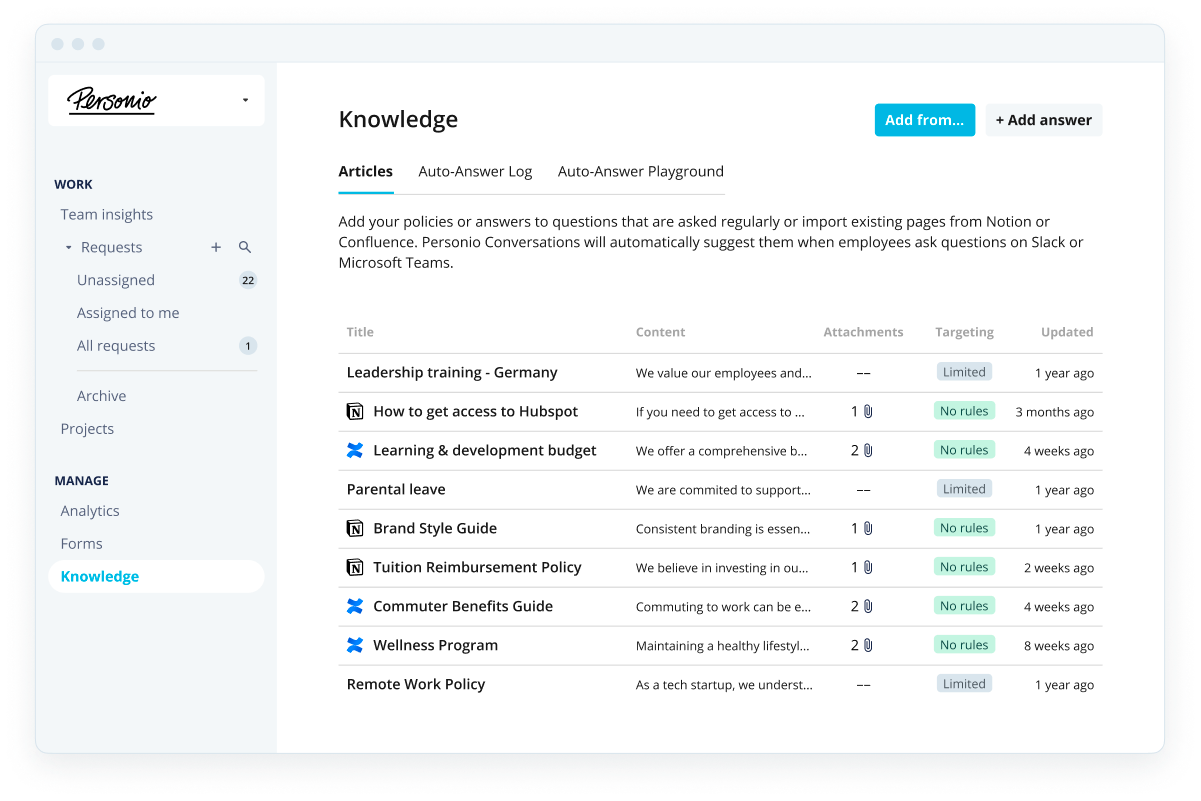
Task: Click the + Add answer button
Action: click(x=1044, y=120)
